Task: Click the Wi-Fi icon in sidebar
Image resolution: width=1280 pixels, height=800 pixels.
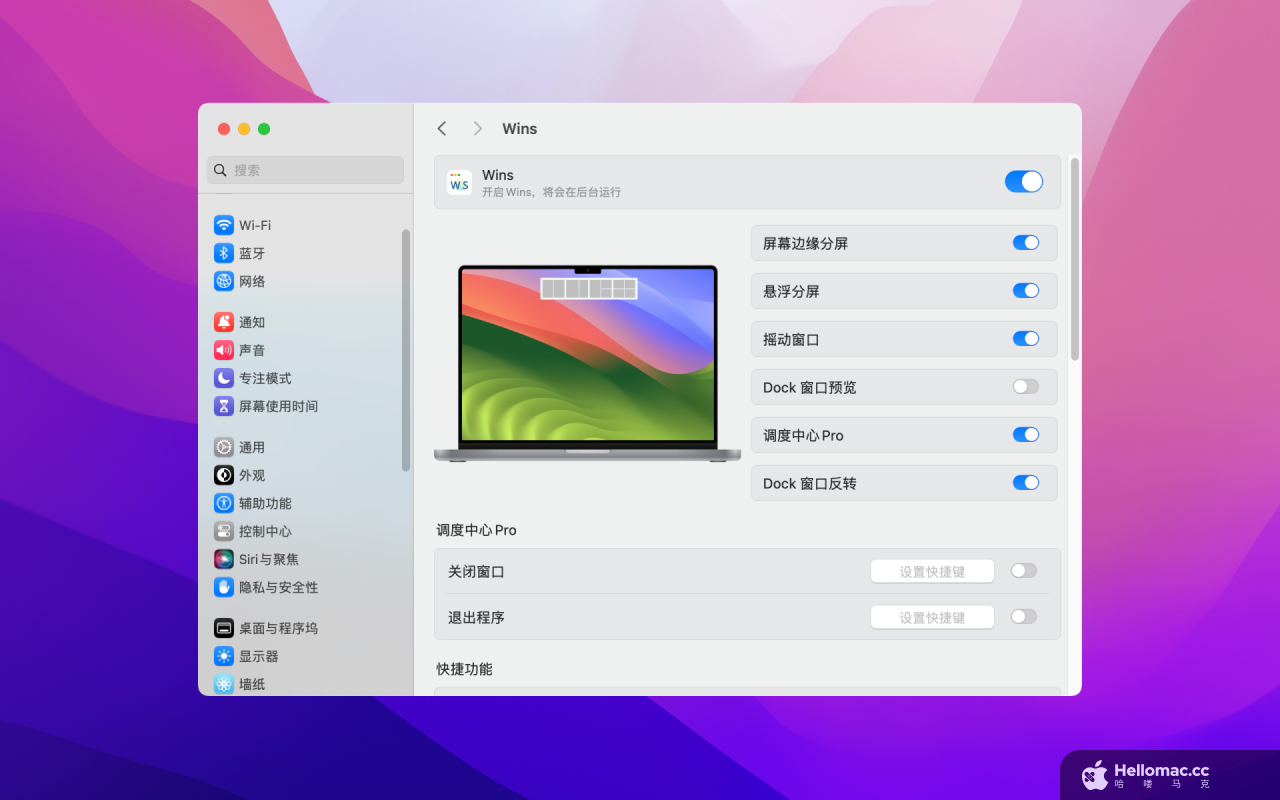Action: pos(224,225)
